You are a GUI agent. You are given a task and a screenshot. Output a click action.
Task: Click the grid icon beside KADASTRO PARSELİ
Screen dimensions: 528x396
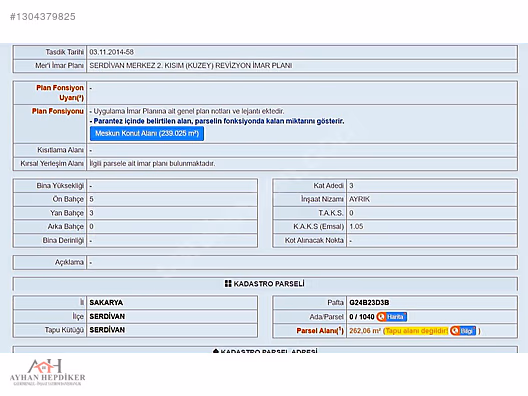[228, 284]
